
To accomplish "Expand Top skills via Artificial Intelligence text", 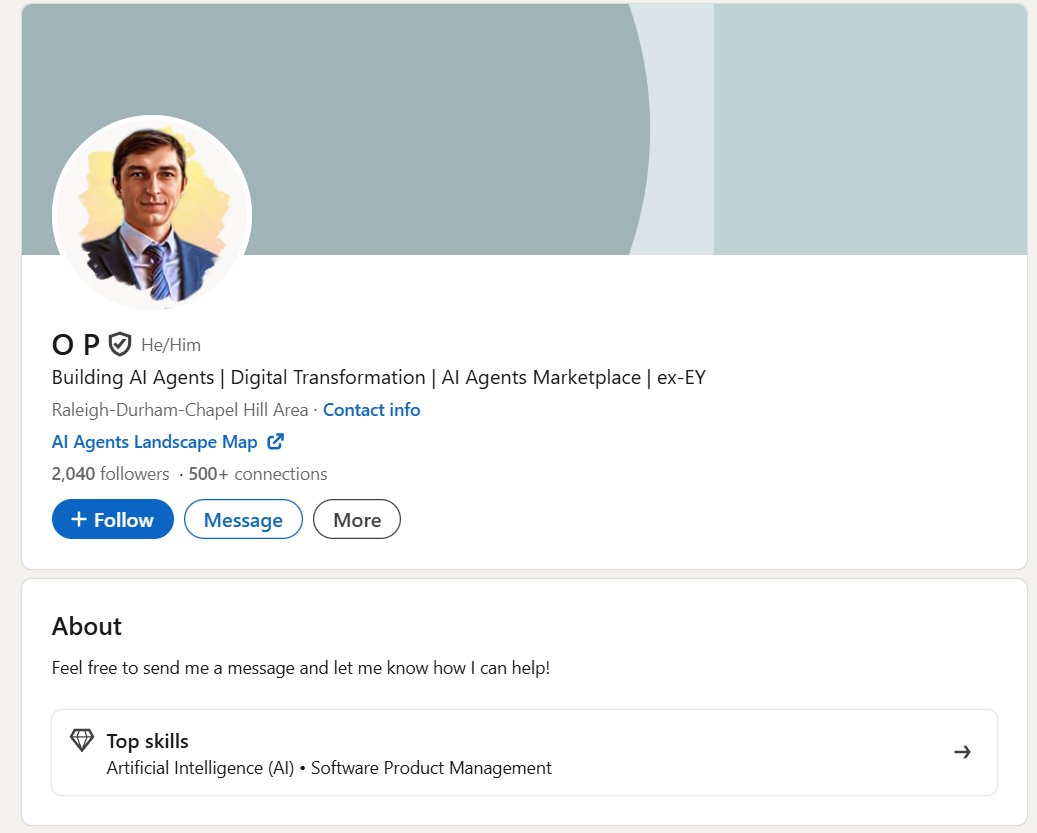I will click(x=200, y=768).
